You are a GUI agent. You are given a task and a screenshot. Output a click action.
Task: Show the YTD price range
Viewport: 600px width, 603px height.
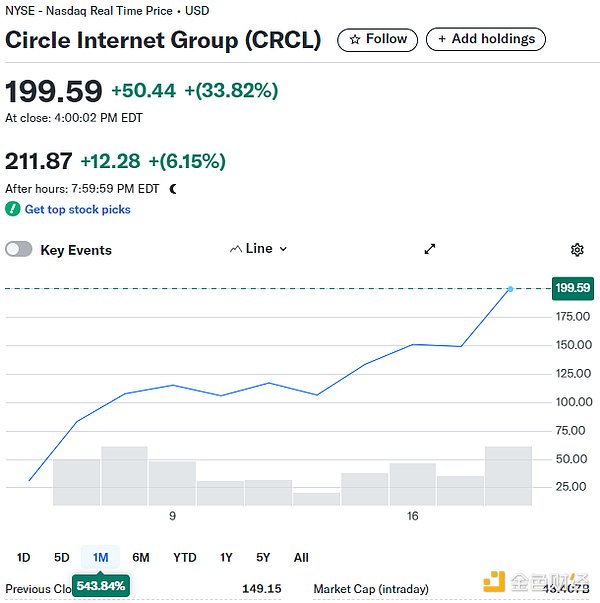[184, 557]
